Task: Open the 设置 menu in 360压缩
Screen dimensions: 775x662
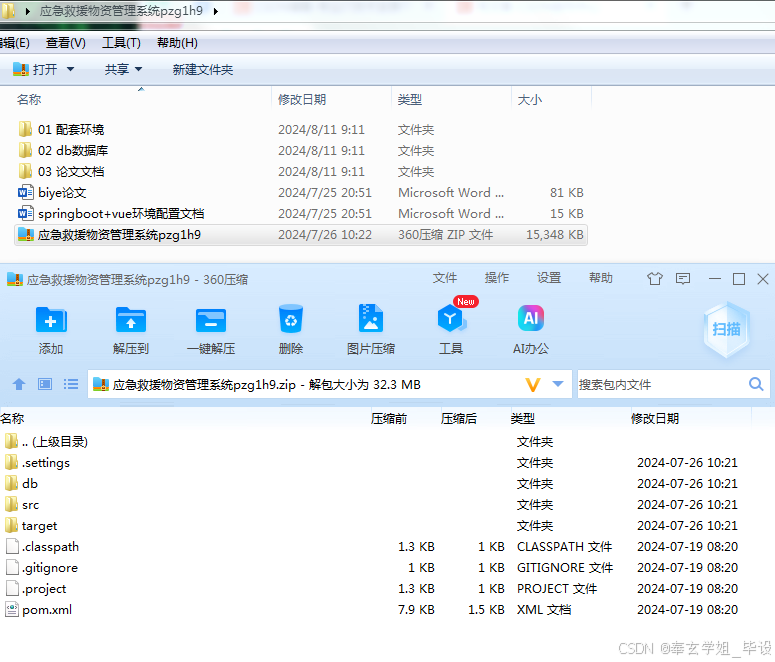Action: point(549,278)
